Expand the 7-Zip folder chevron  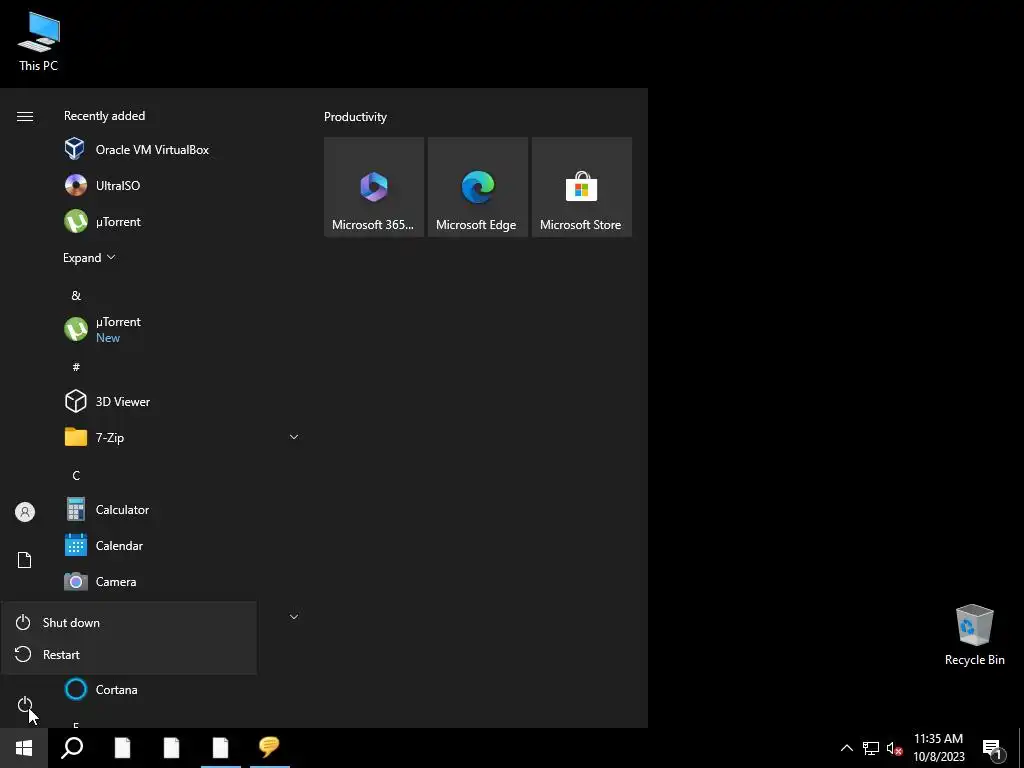point(294,437)
